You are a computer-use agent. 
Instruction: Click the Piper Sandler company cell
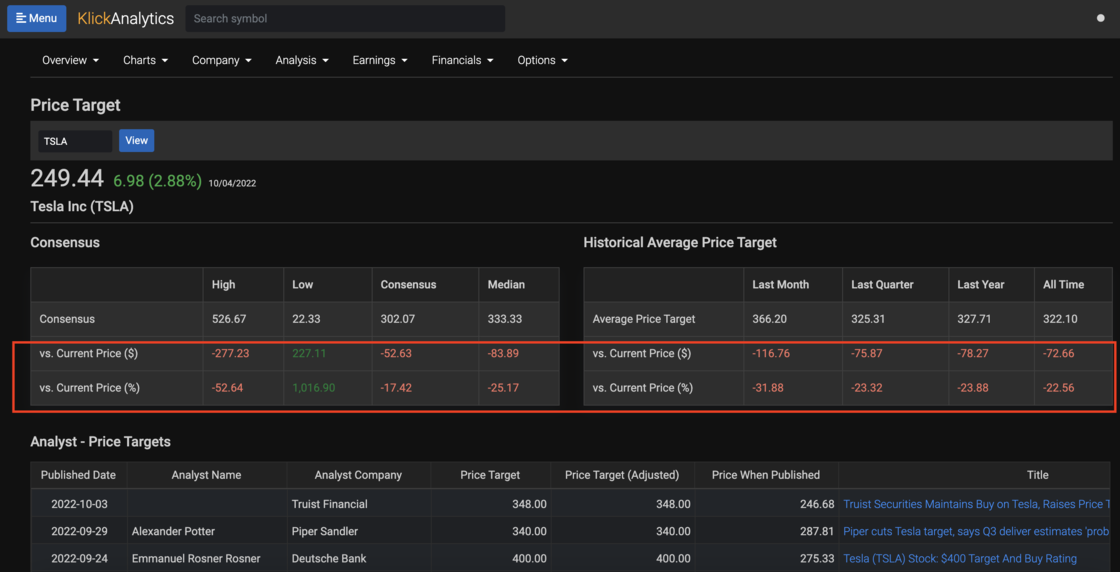tap(325, 531)
